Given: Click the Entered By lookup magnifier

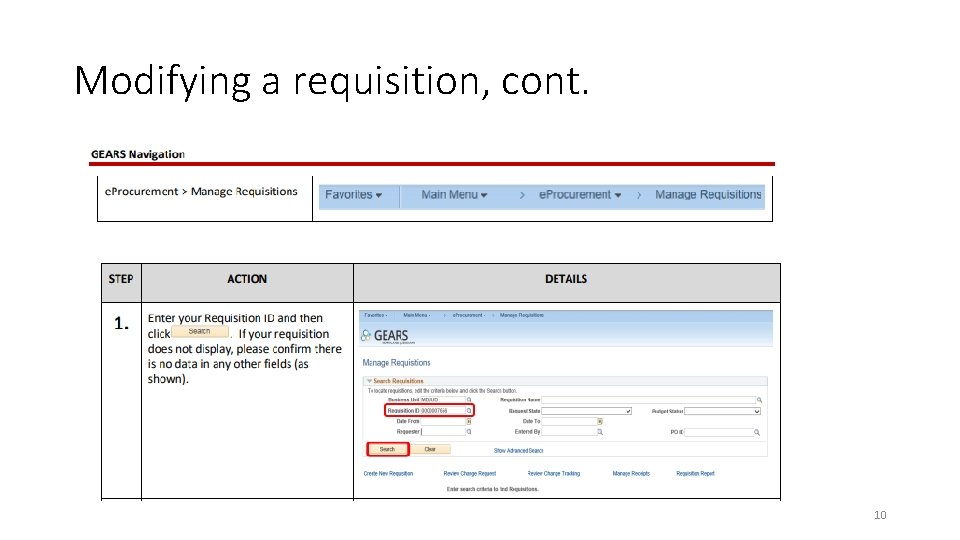Looking at the screenshot, I should [600, 432].
